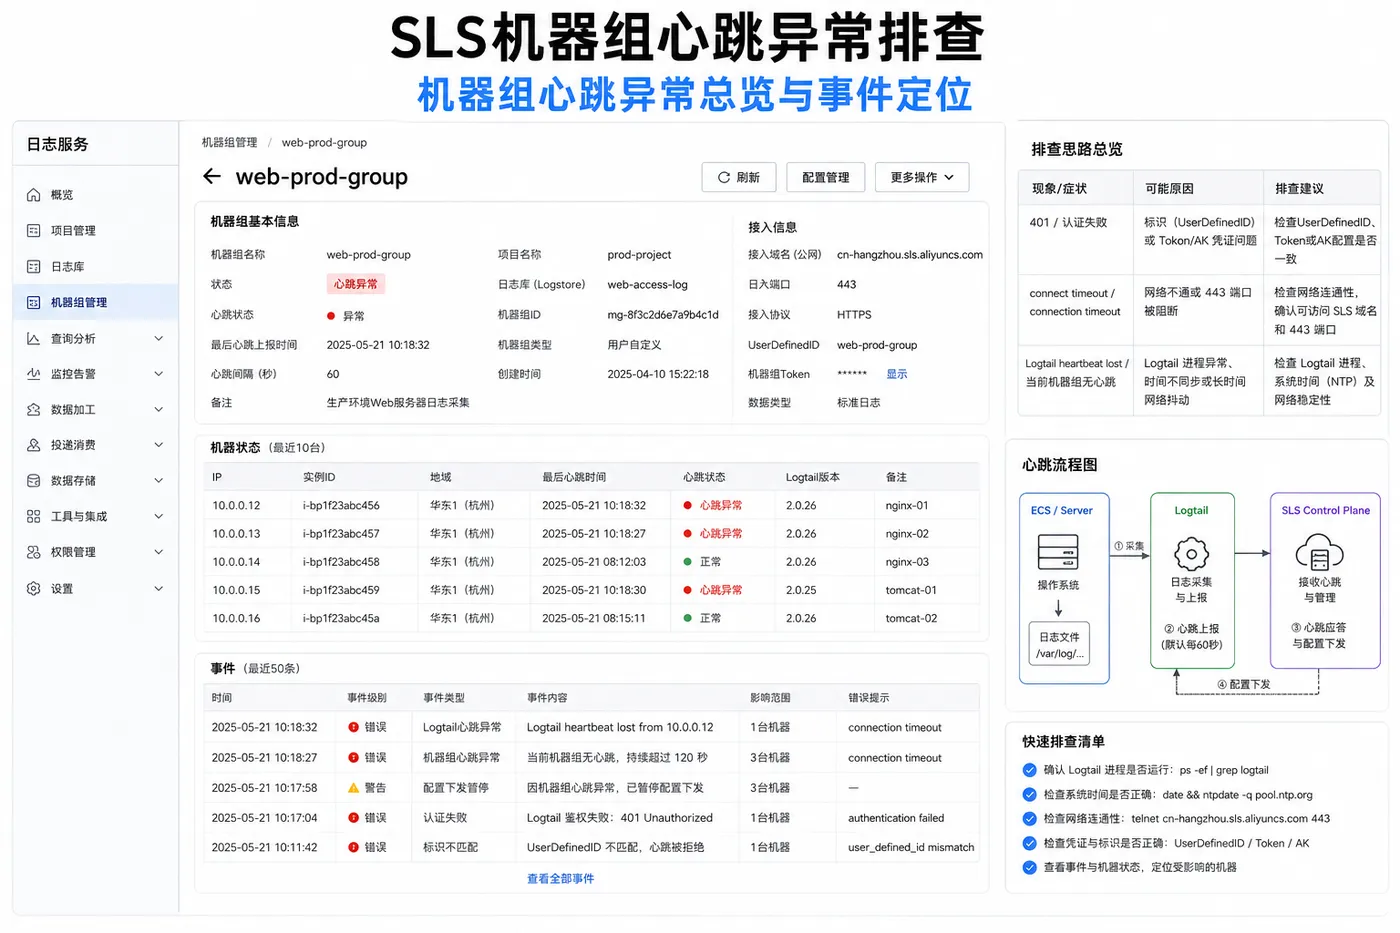Screen dimensions: 1400x933
Task: Click the 刷新 refresh button
Action: point(738,177)
